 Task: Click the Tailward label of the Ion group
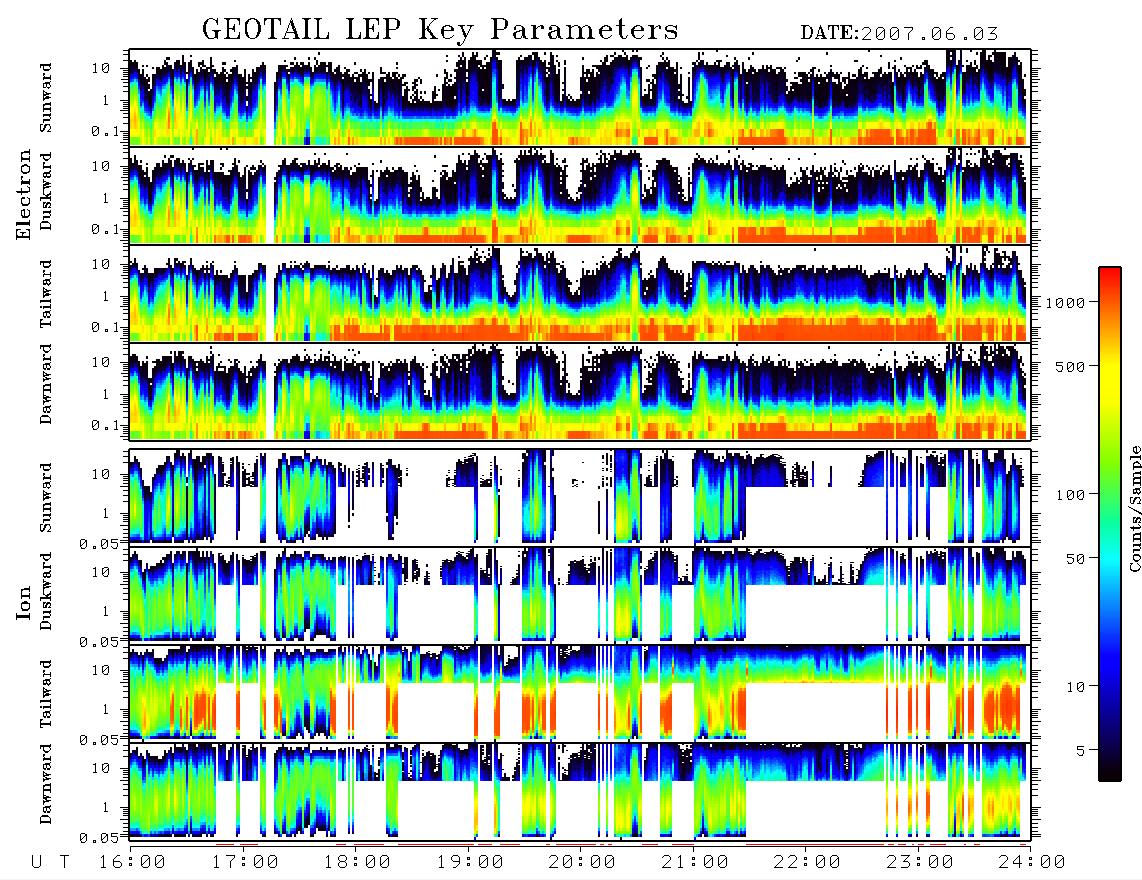click(45, 694)
